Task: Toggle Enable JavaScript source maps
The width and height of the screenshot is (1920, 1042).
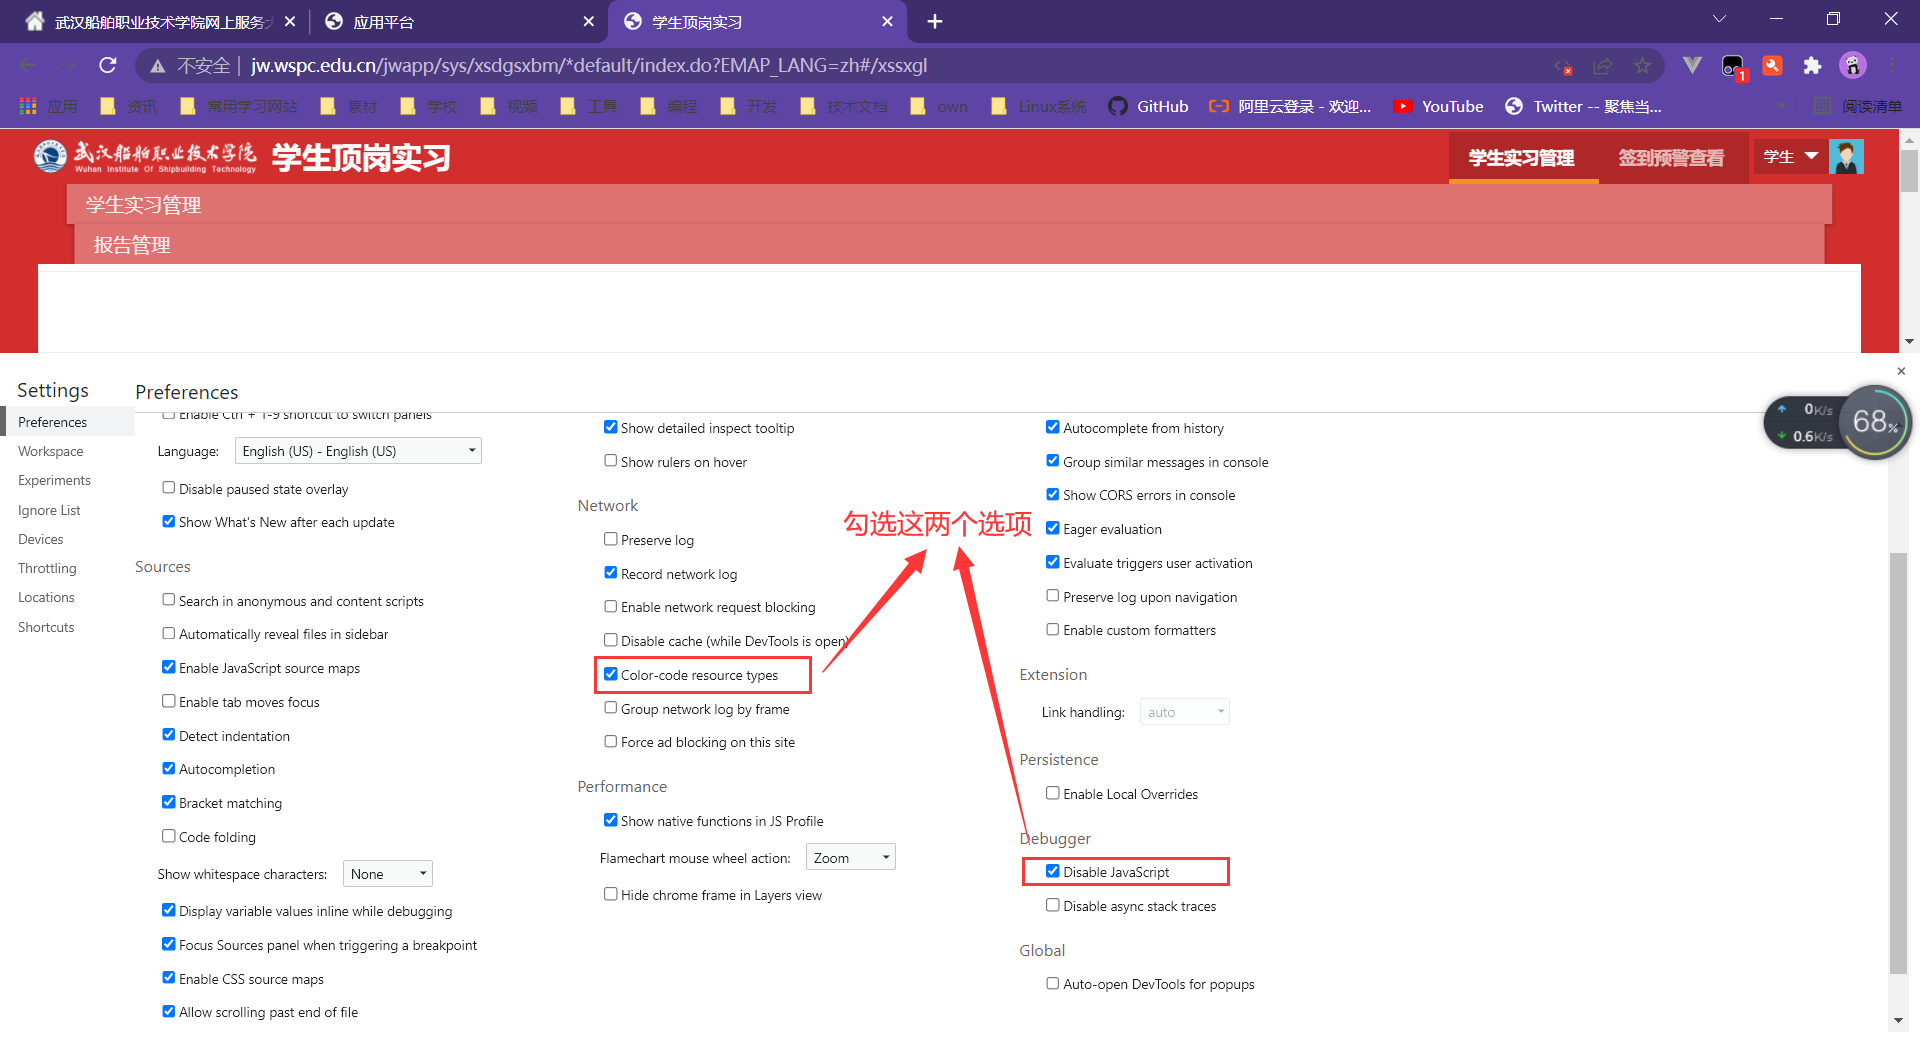Action: [x=168, y=667]
